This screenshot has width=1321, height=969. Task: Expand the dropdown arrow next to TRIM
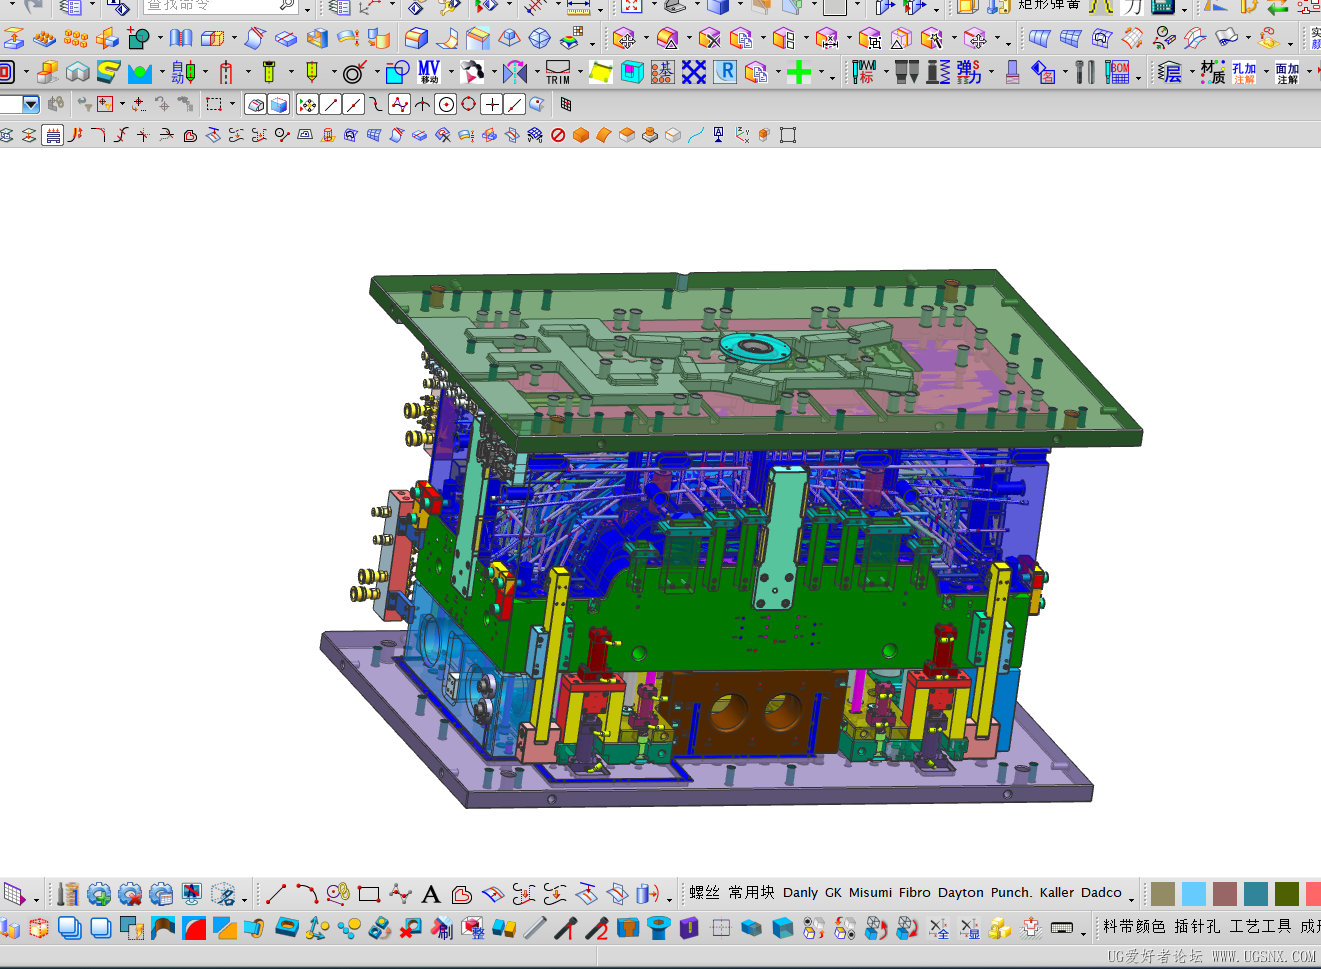coord(581,73)
